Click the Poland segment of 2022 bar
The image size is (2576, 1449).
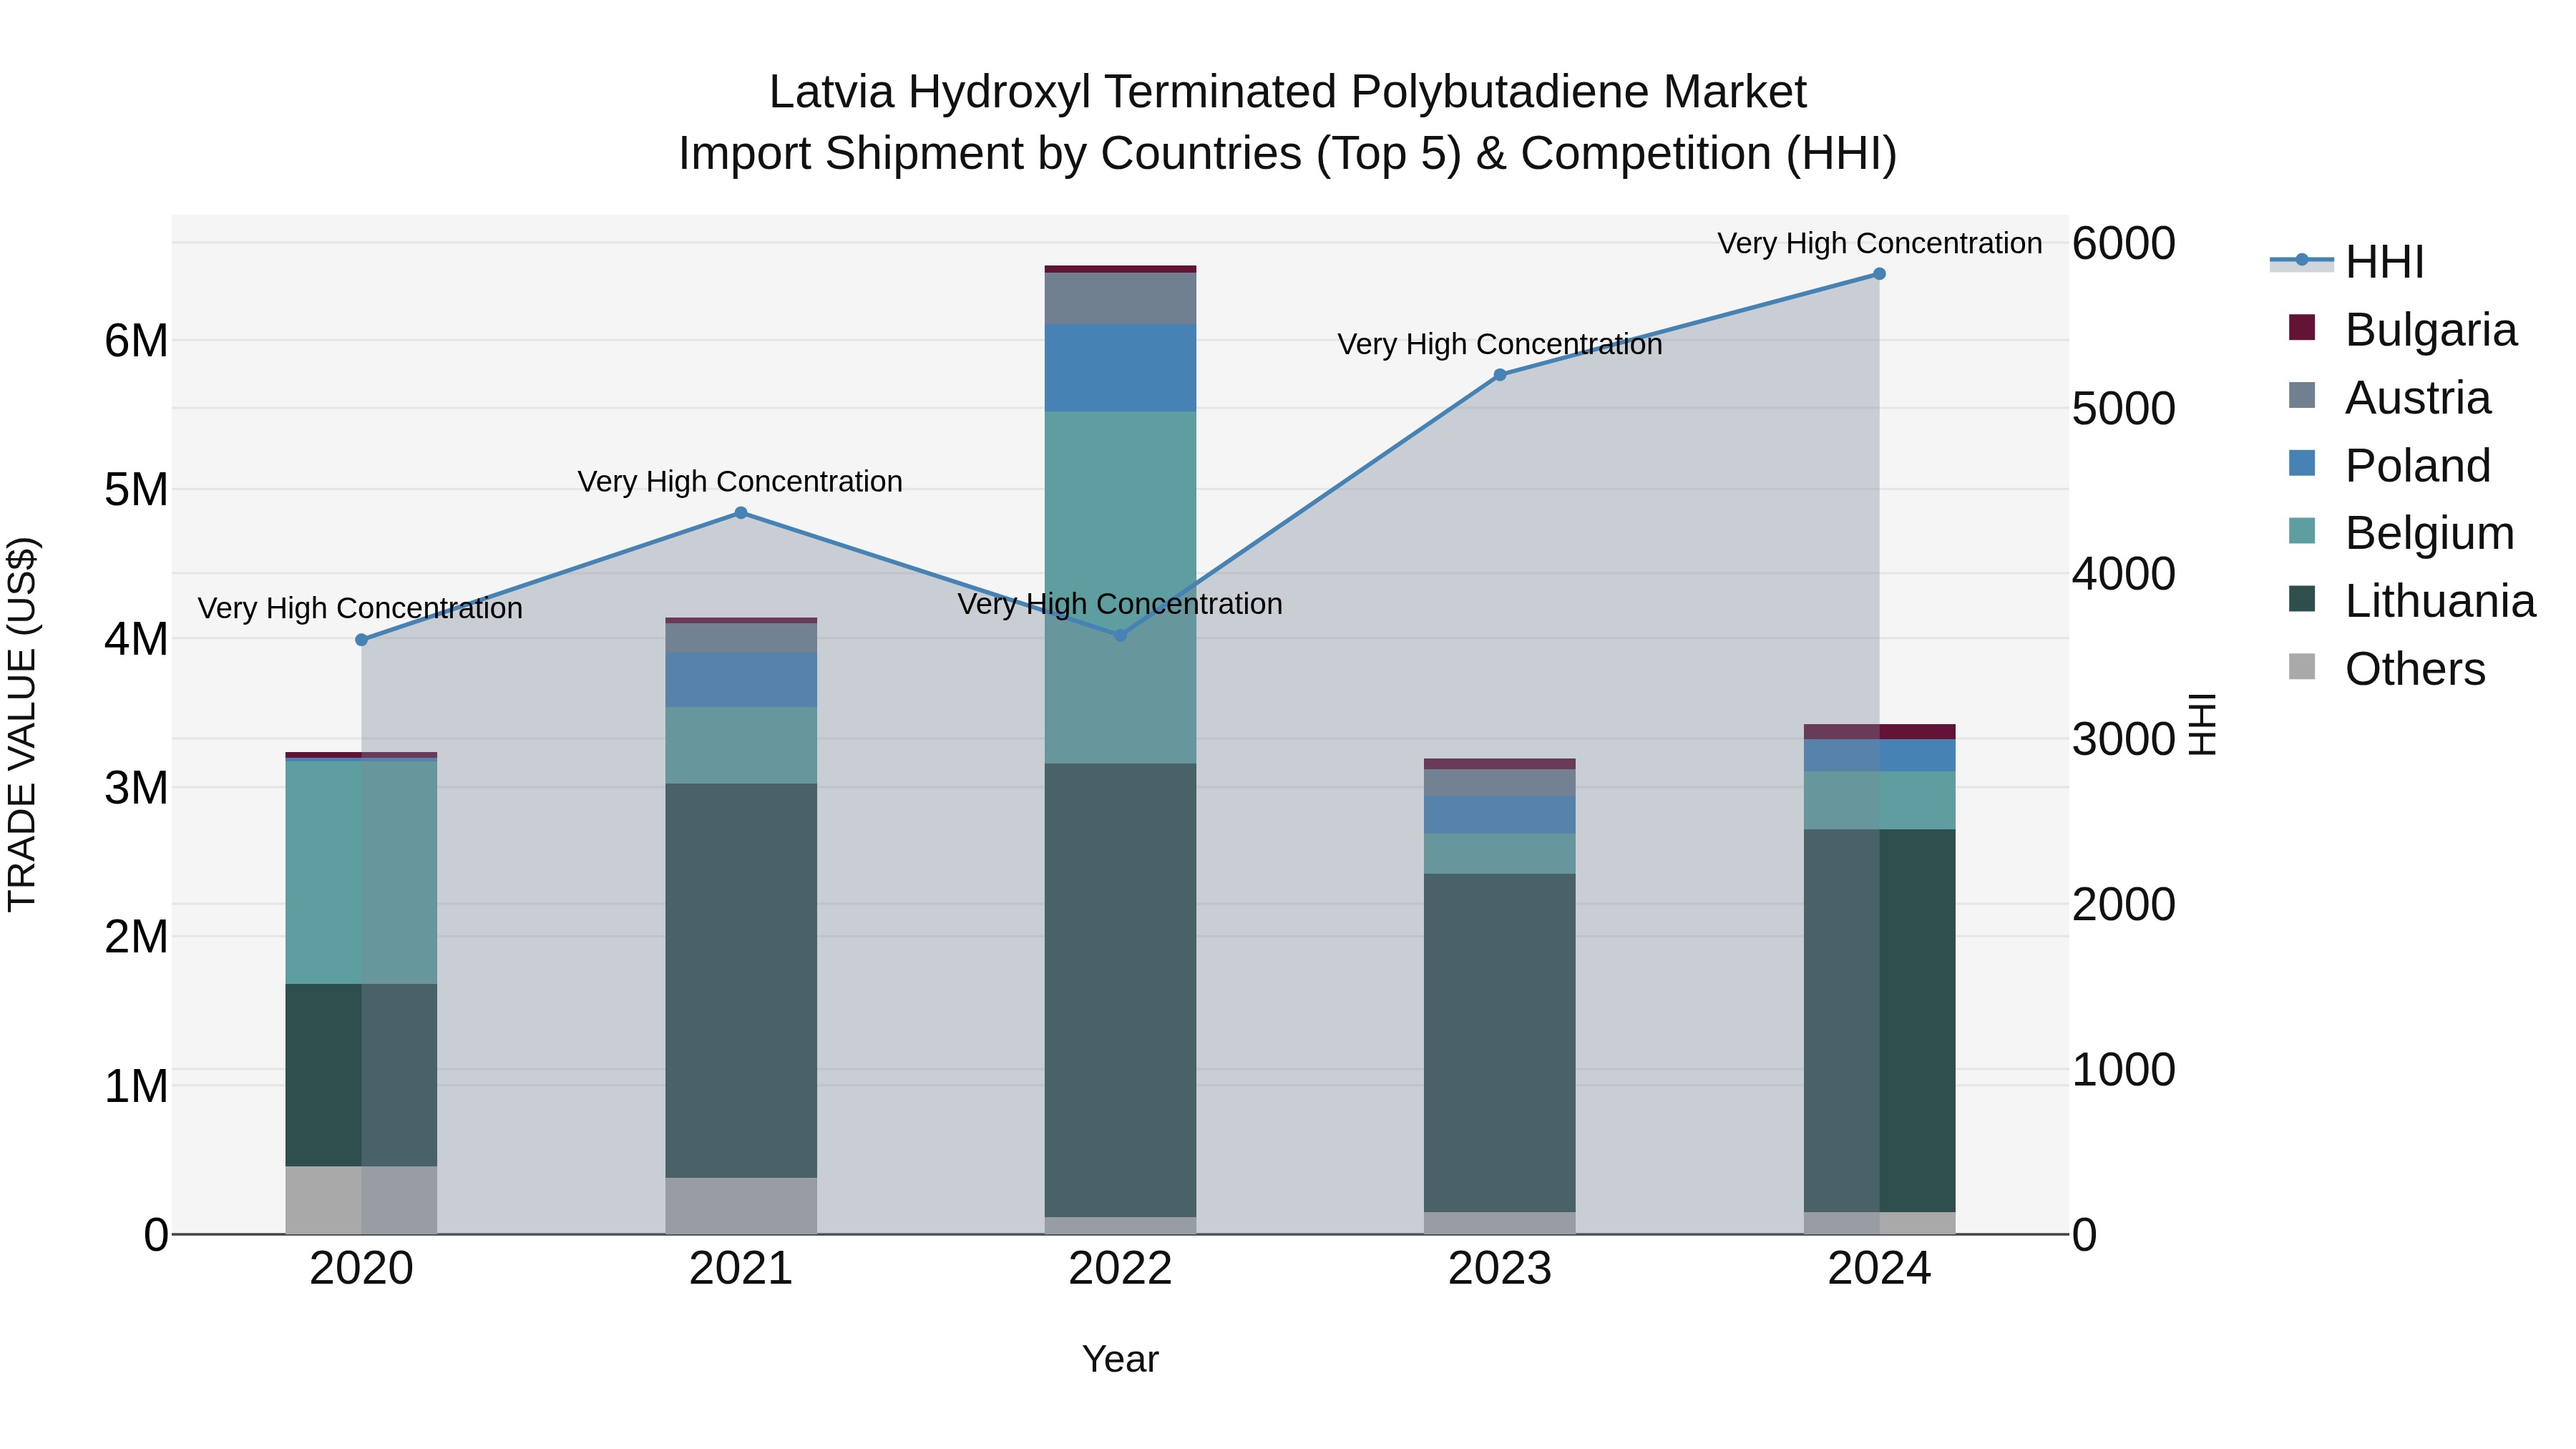[1121, 368]
